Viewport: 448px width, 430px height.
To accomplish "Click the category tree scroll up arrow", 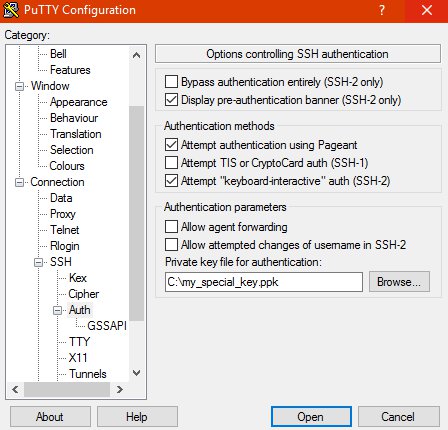I will (x=136, y=55).
